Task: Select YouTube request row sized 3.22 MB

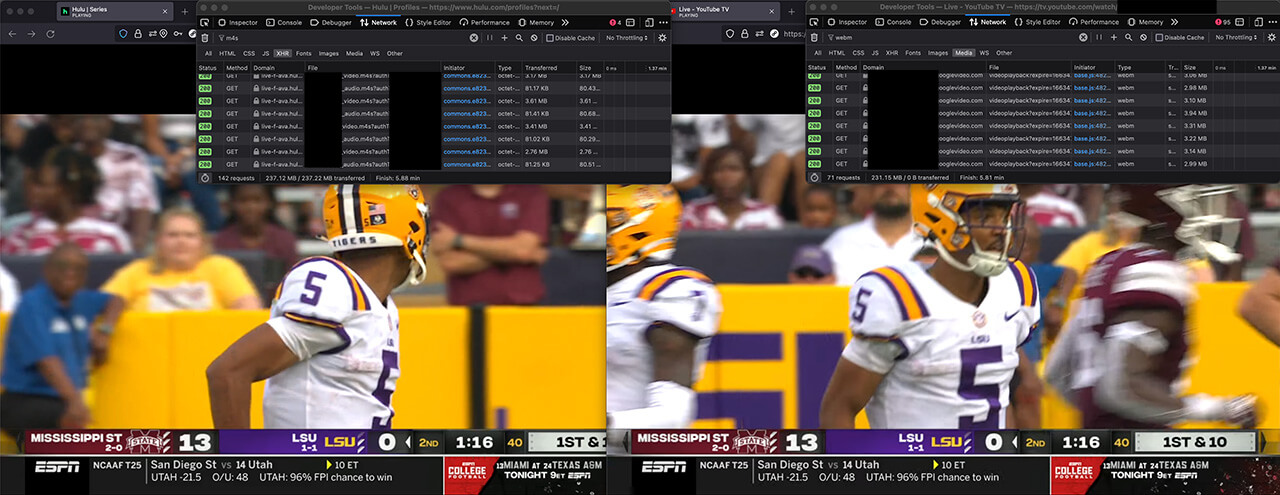Action: click(1043, 138)
